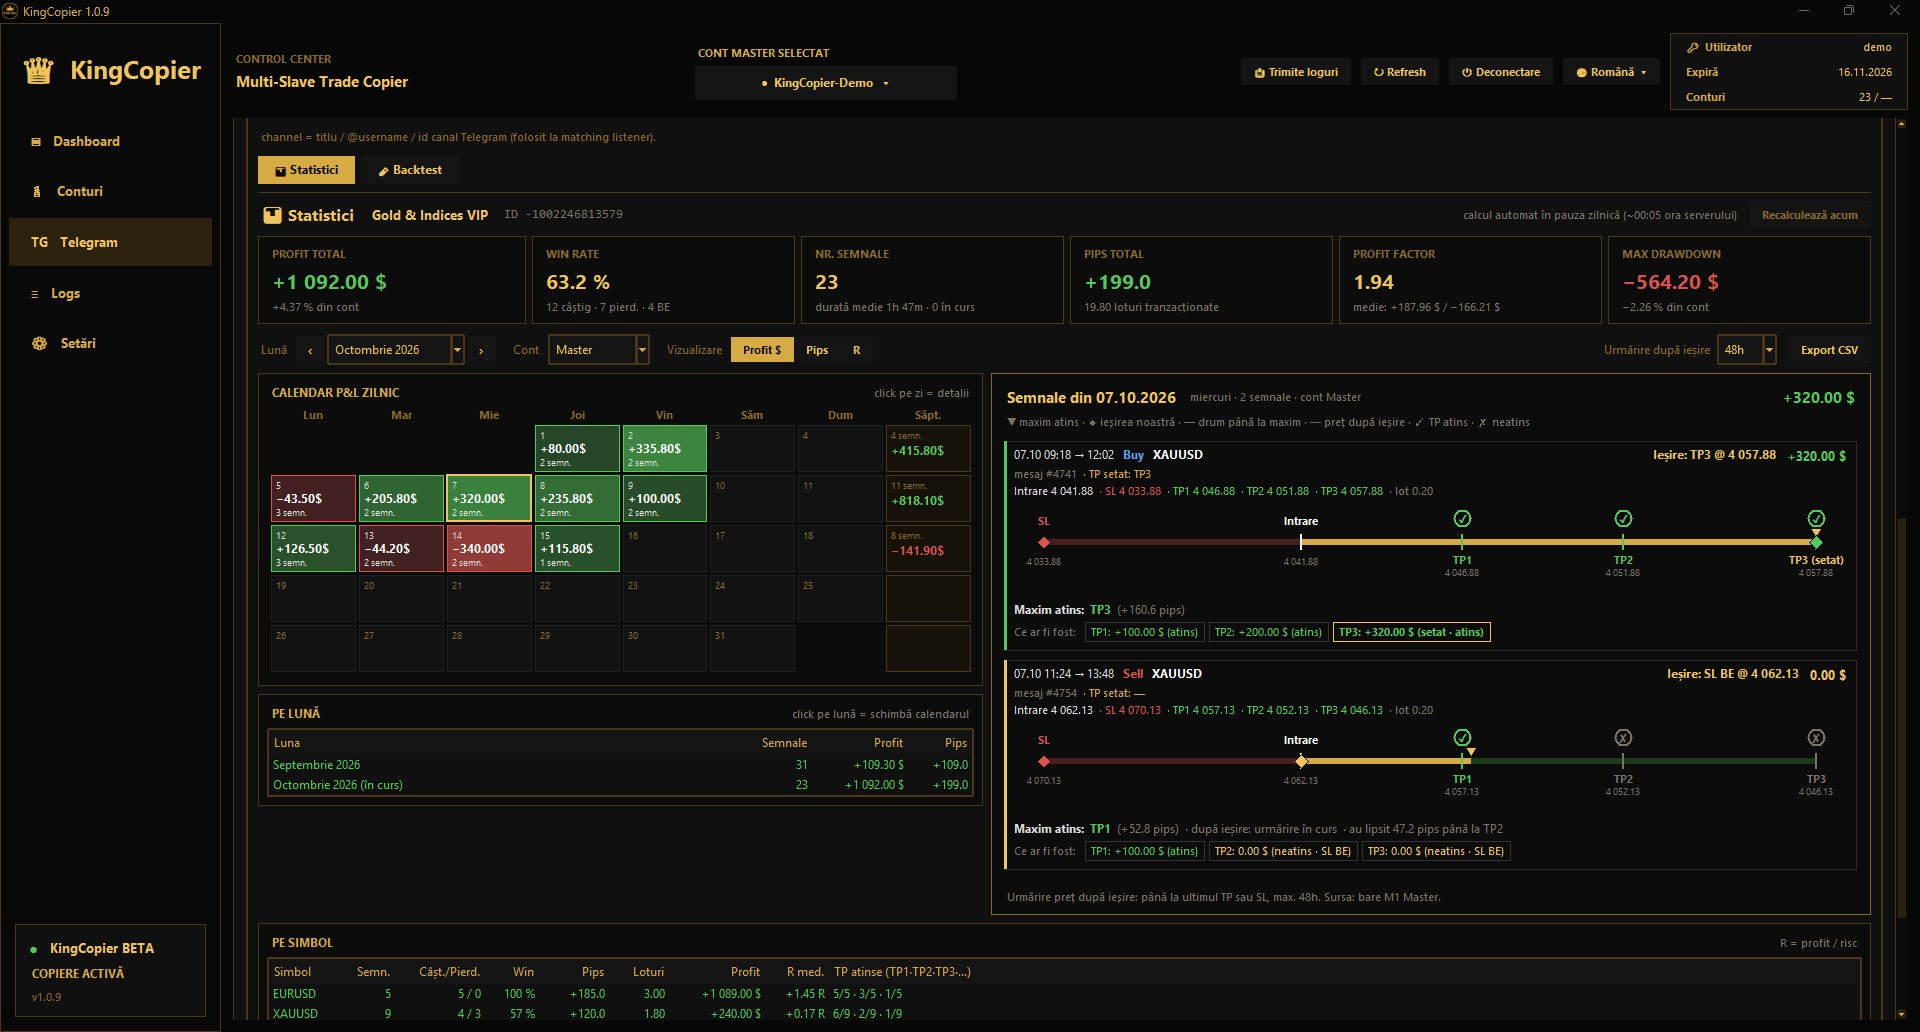Select calendar day 1 with +80.00$
The image size is (1920, 1032).
point(577,448)
